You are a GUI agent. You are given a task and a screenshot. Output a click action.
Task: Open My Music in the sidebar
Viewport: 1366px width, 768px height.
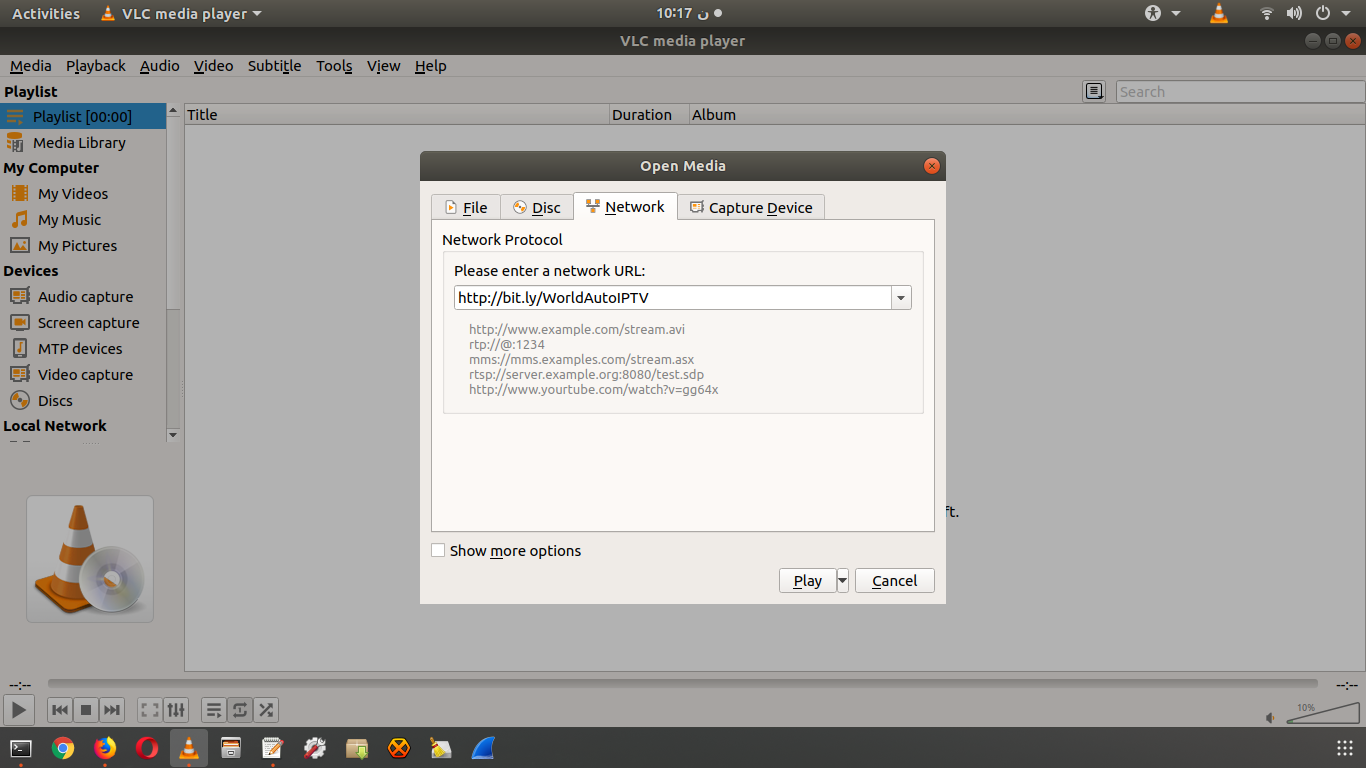(83, 220)
